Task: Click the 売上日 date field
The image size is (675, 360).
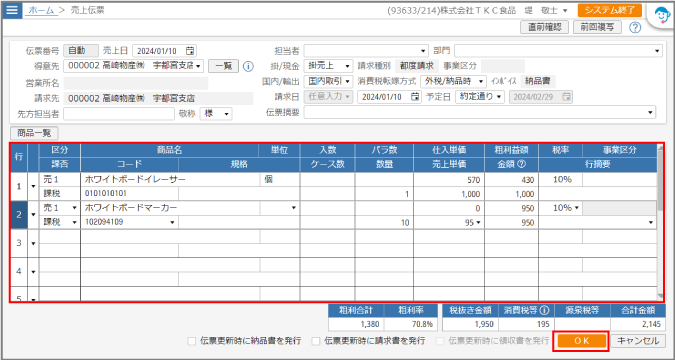Action: coord(164,51)
